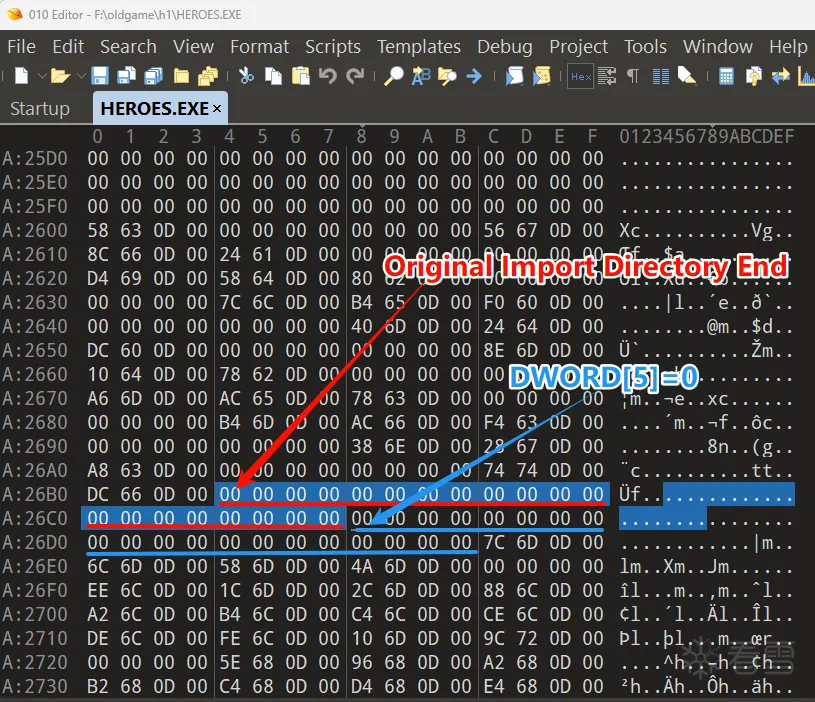Image resolution: width=815 pixels, height=702 pixels.
Task: Open the dropdown beside Open File
Action: tap(80, 76)
